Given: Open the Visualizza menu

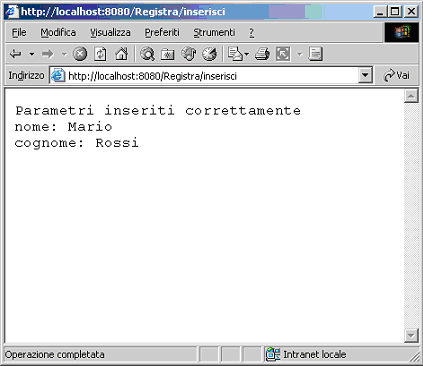Looking at the screenshot, I should click(x=110, y=32).
